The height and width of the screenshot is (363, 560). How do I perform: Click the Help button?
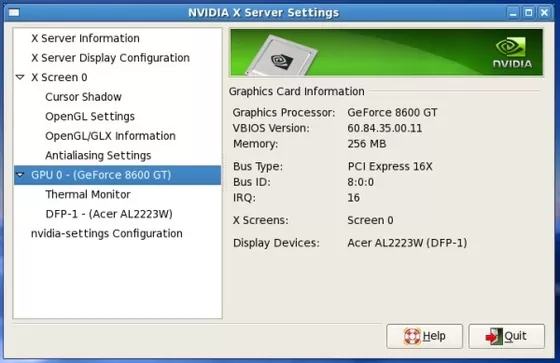pyautogui.click(x=424, y=336)
